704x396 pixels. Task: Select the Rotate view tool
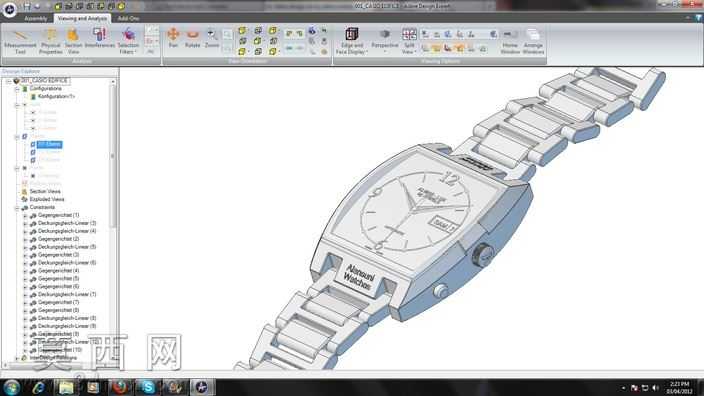click(193, 38)
